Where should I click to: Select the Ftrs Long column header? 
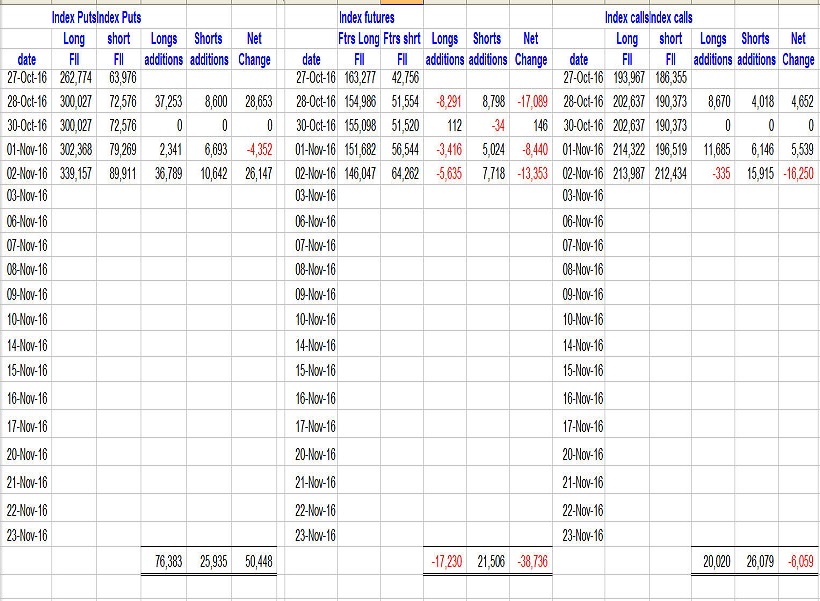coord(357,39)
